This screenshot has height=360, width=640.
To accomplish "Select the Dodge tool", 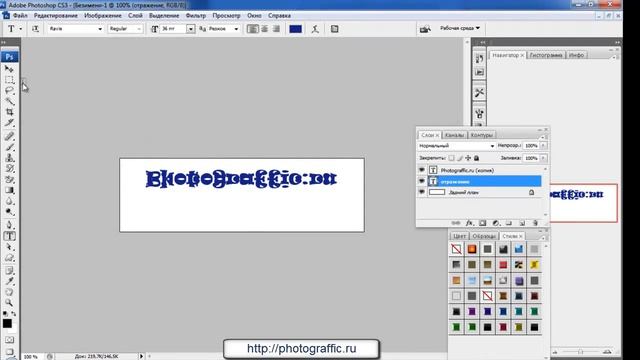I will 9,212.
